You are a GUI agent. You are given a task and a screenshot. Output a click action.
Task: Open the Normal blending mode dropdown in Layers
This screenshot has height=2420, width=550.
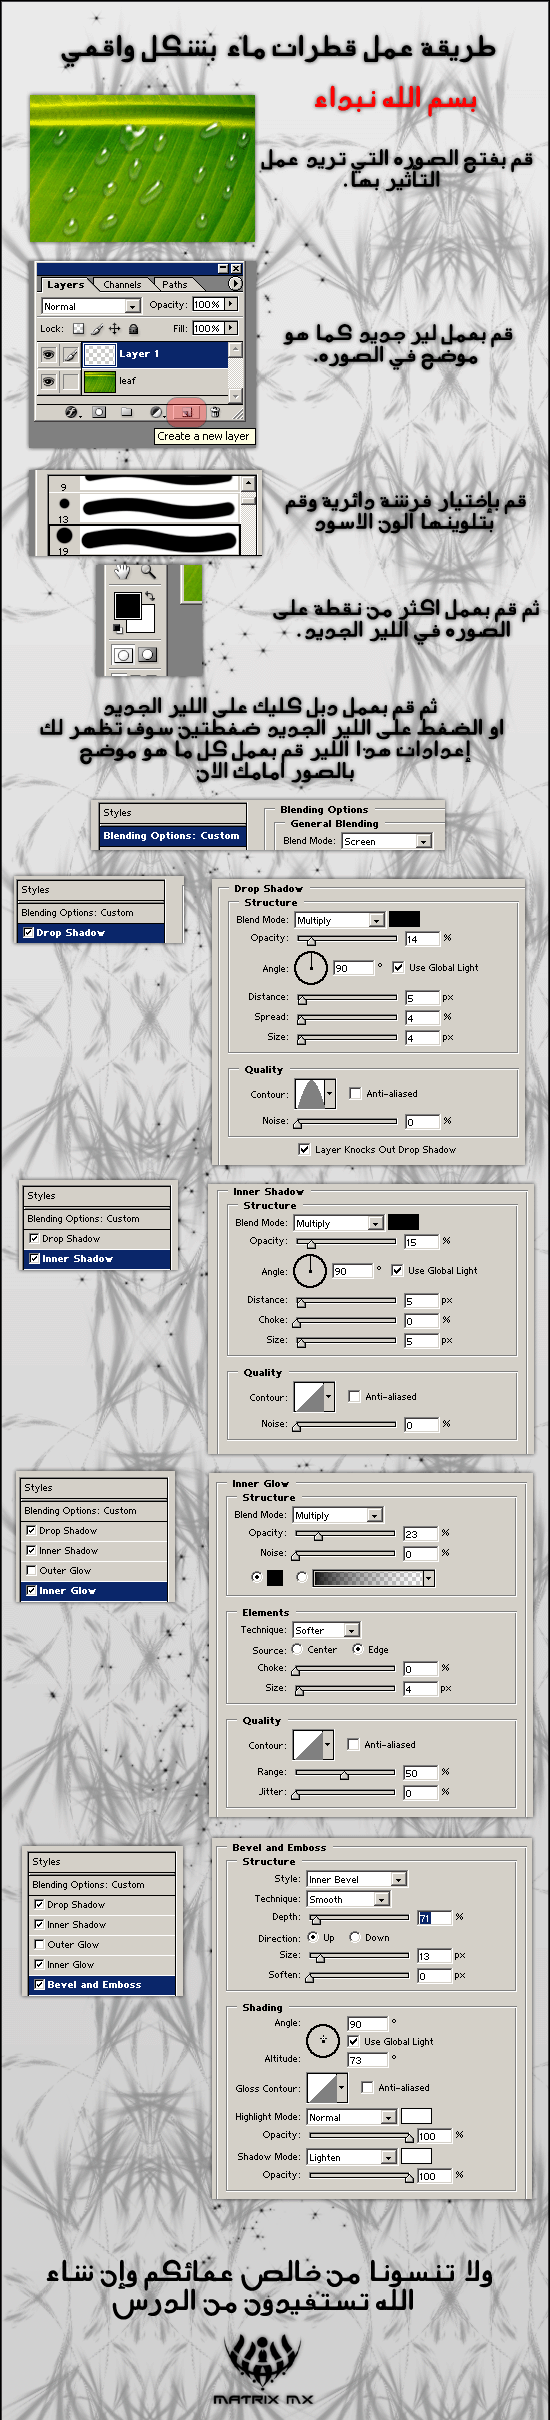point(90,306)
